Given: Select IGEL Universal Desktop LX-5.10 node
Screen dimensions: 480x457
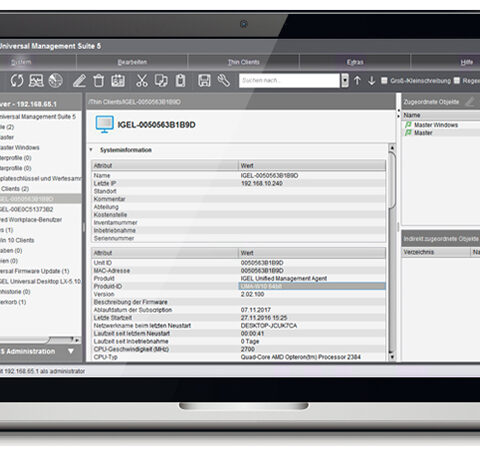Looking at the screenshot, I should tap(40, 281).
